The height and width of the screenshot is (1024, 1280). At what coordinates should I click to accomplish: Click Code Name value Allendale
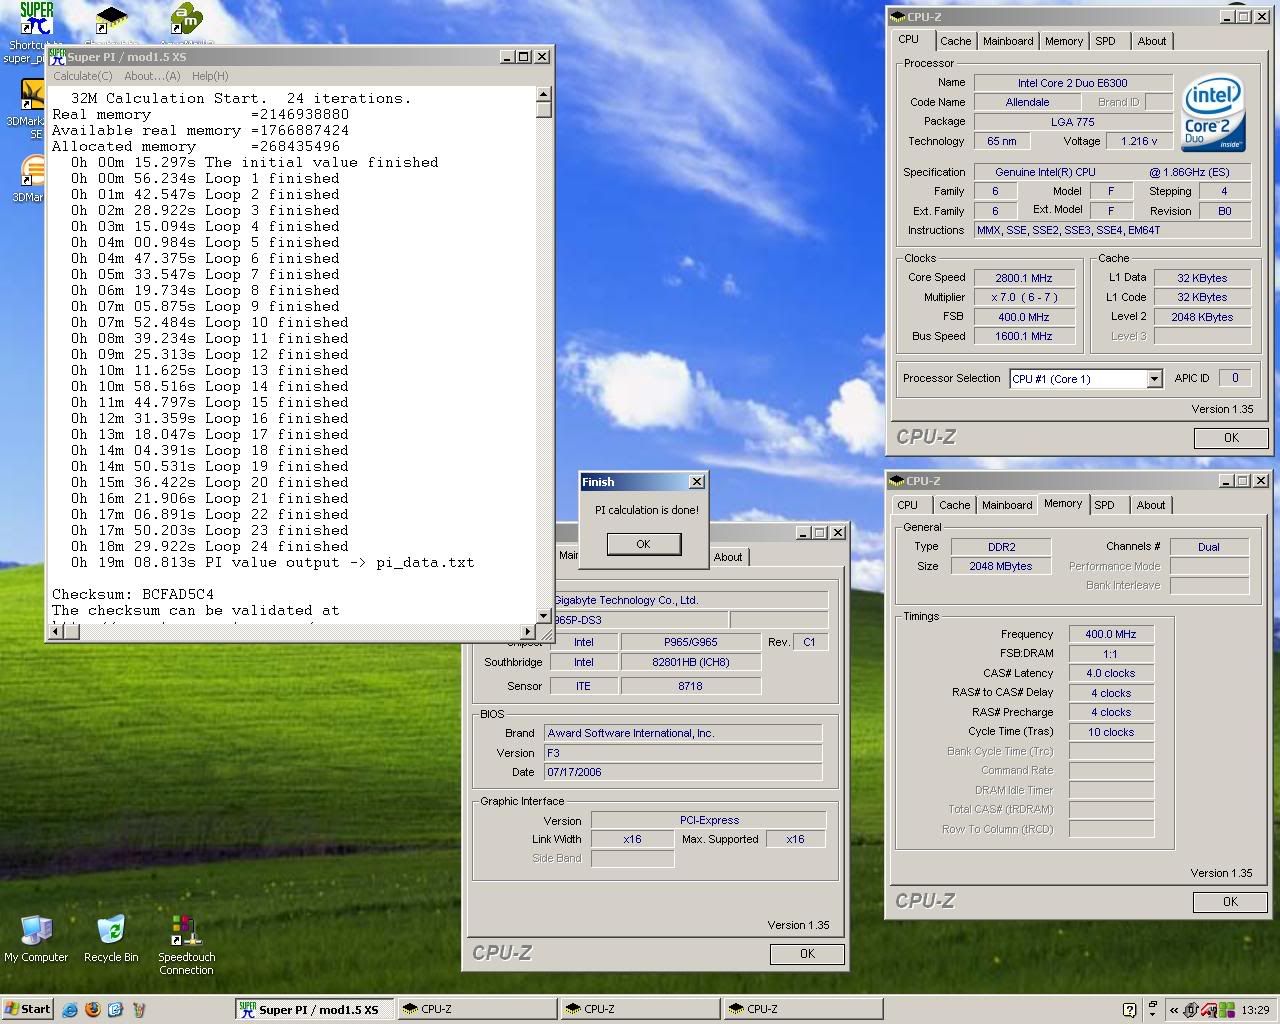pos(1027,102)
